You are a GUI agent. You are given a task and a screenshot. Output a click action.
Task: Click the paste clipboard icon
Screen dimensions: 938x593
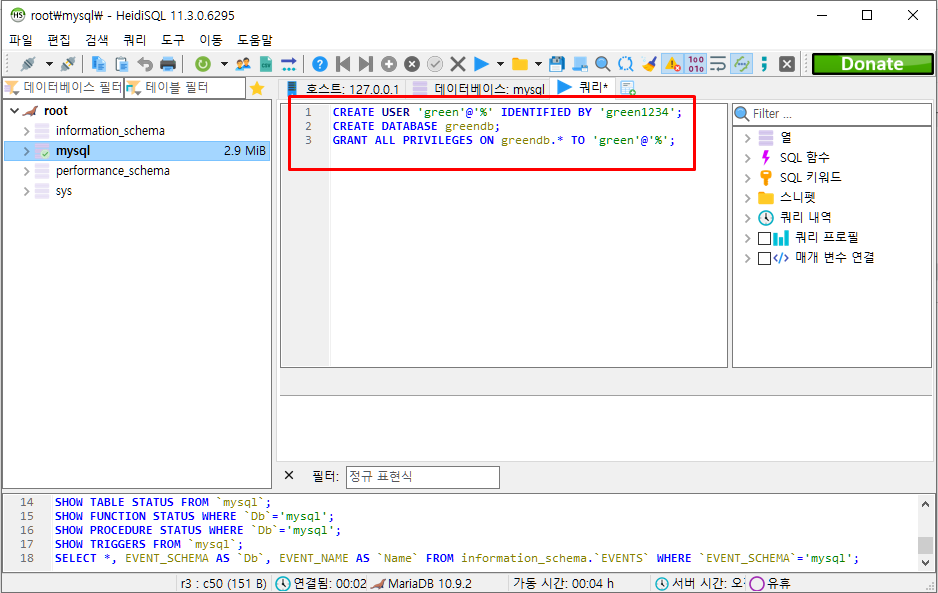121,64
